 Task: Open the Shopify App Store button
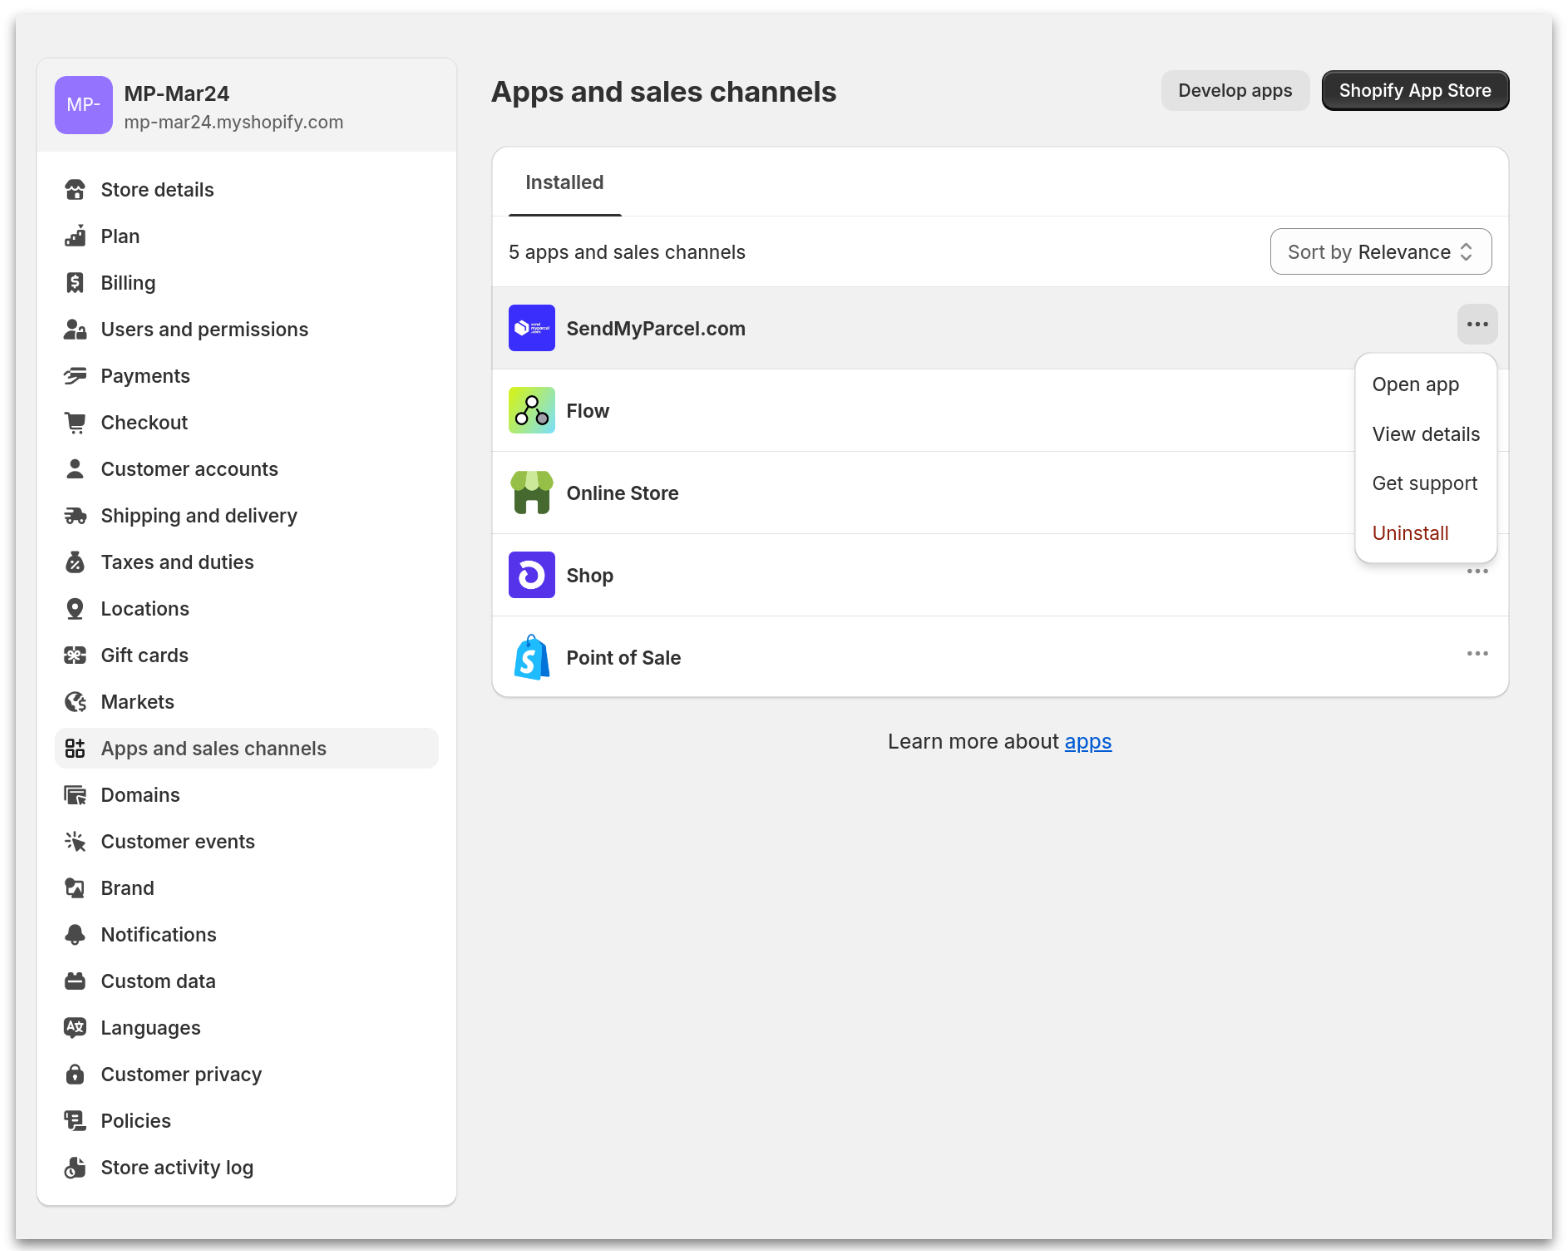tap(1414, 91)
